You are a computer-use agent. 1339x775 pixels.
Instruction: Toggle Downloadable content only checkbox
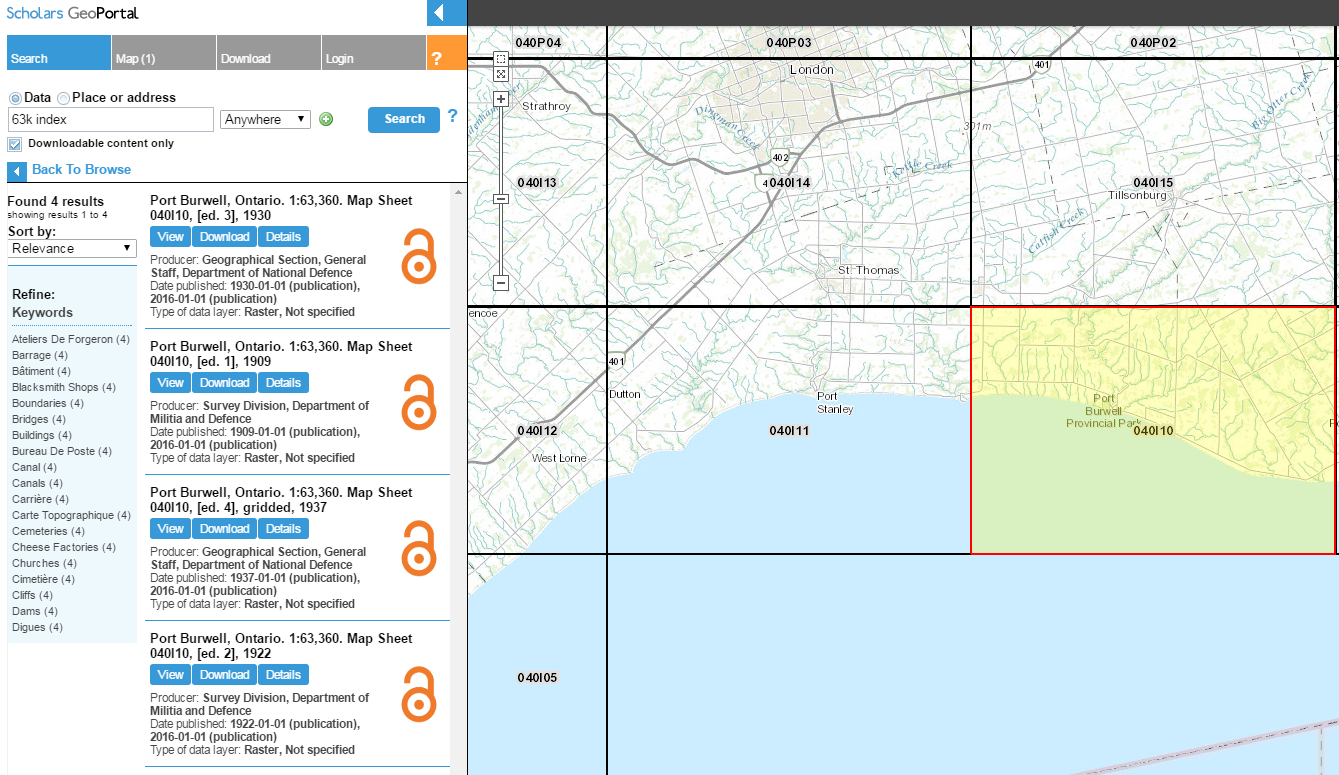pos(15,144)
